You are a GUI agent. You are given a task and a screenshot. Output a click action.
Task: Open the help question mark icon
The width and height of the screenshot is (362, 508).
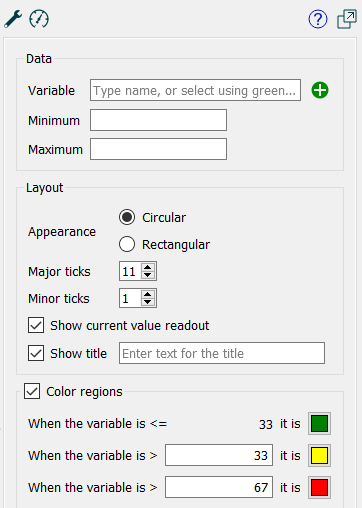[318, 19]
